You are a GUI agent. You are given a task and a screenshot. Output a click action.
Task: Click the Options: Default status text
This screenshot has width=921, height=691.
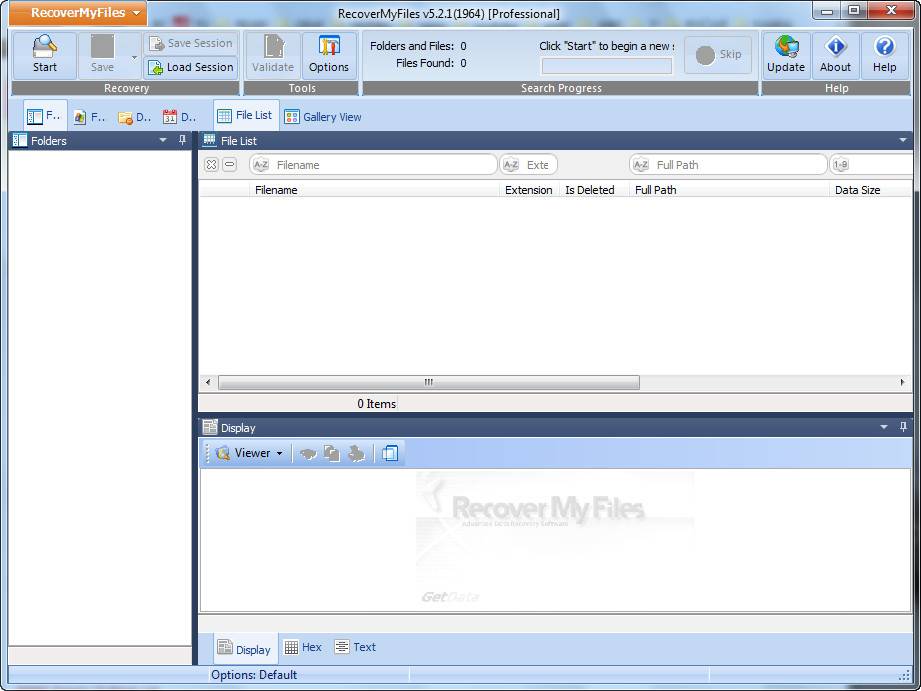(x=254, y=675)
